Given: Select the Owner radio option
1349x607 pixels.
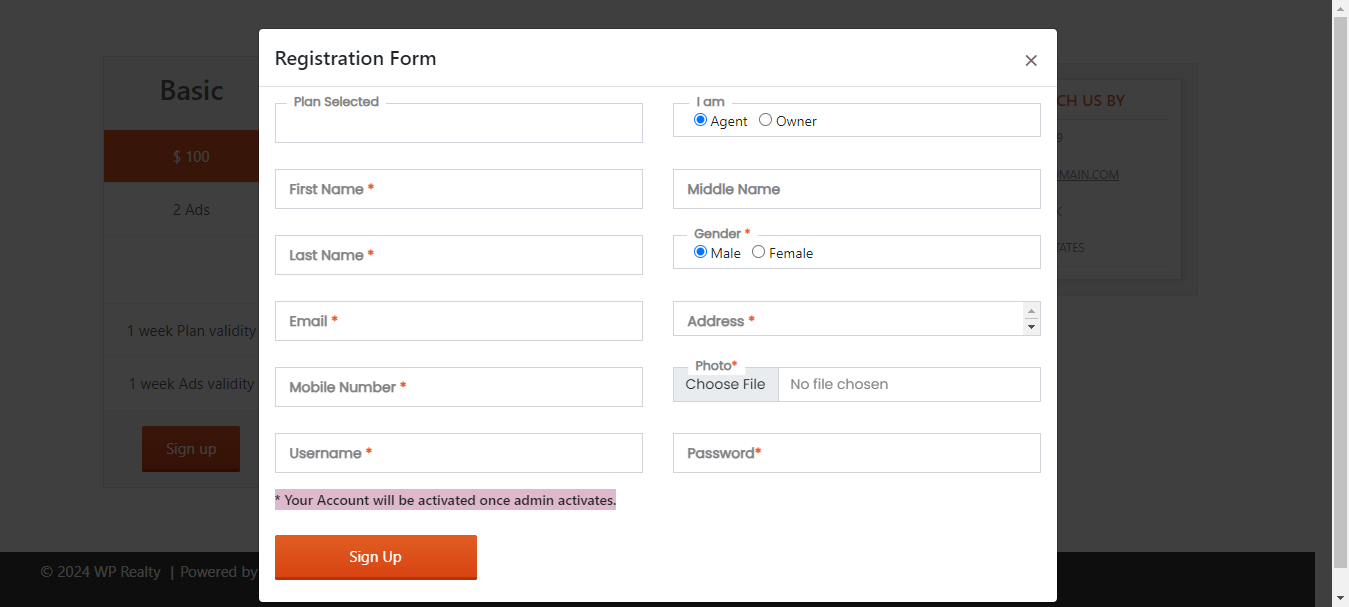Looking at the screenshot, I should point(766,120).
